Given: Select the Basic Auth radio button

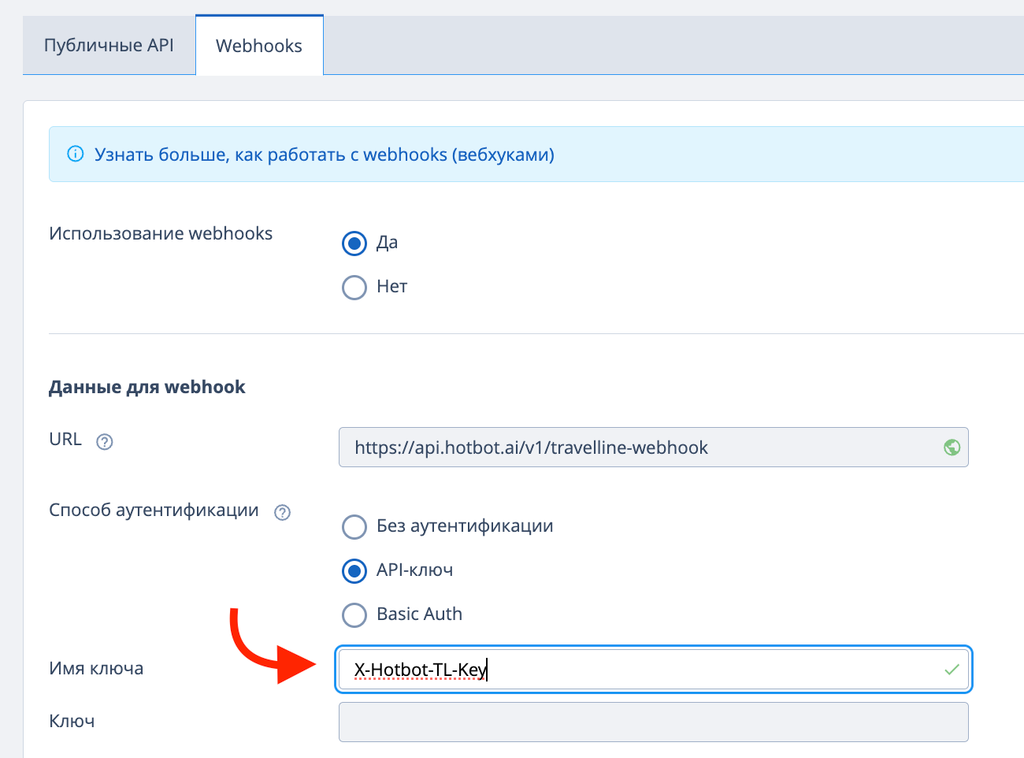Looking at the screenshot, I should point(354,614).
